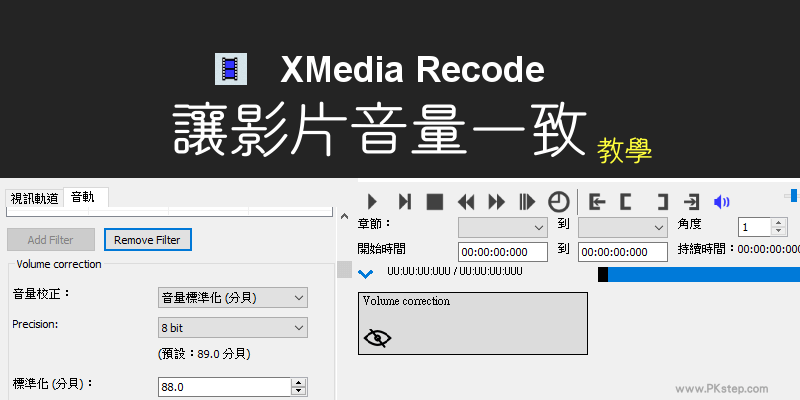
Task: Increase 角度 value with up arrow
Action: point(779,223)
